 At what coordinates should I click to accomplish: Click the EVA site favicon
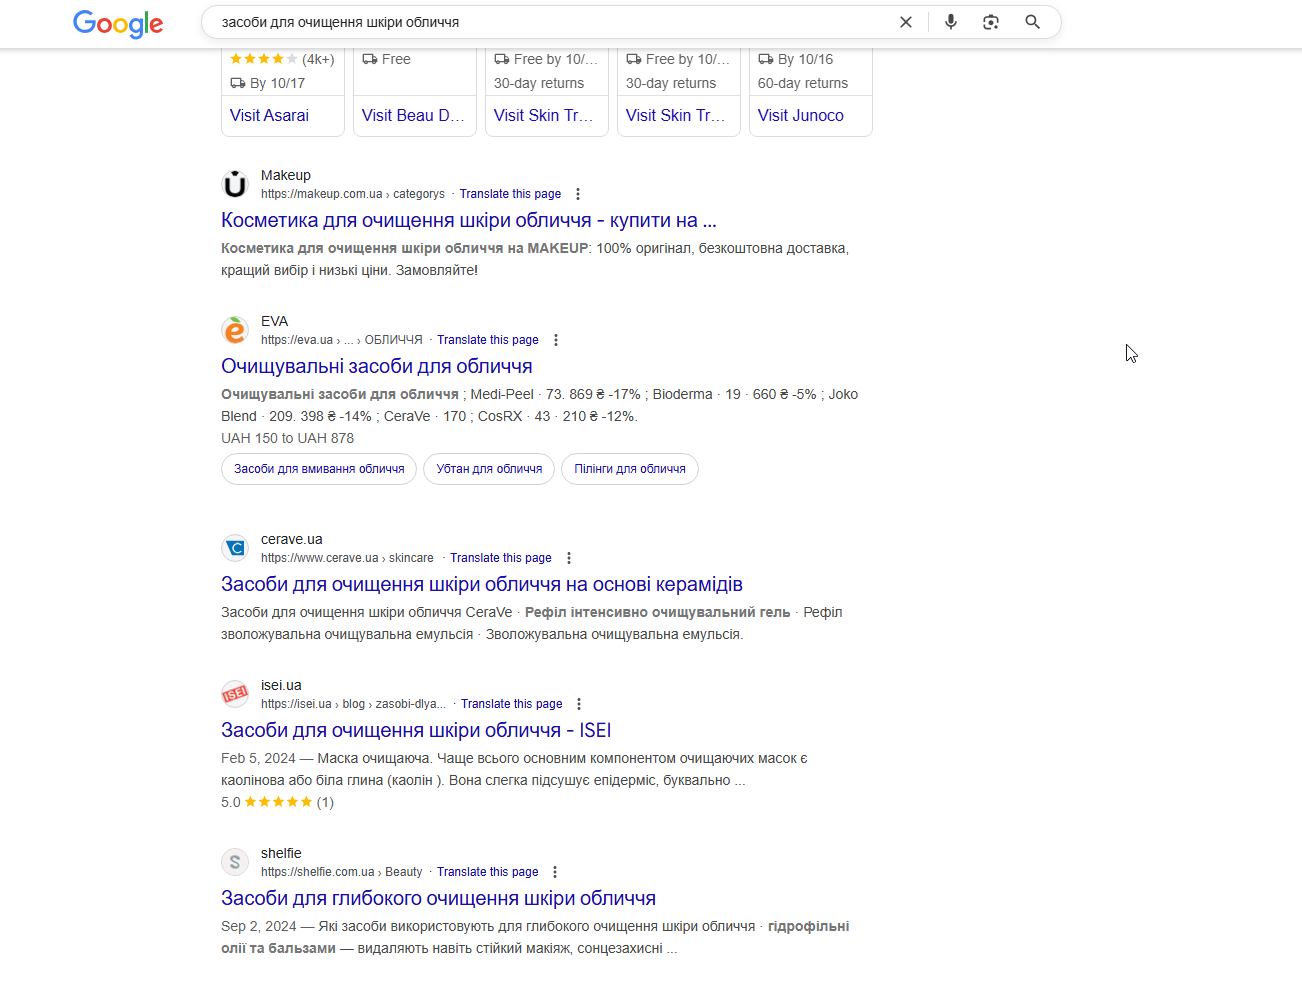[x=235, y=330]
